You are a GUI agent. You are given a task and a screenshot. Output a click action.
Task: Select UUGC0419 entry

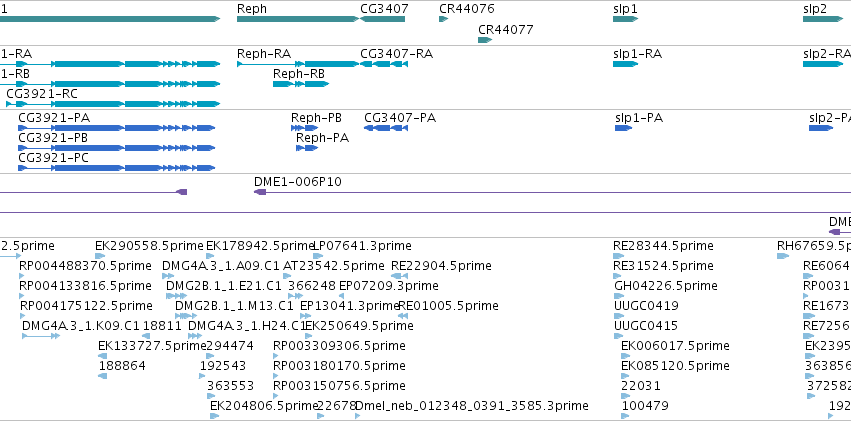(646, 305)
